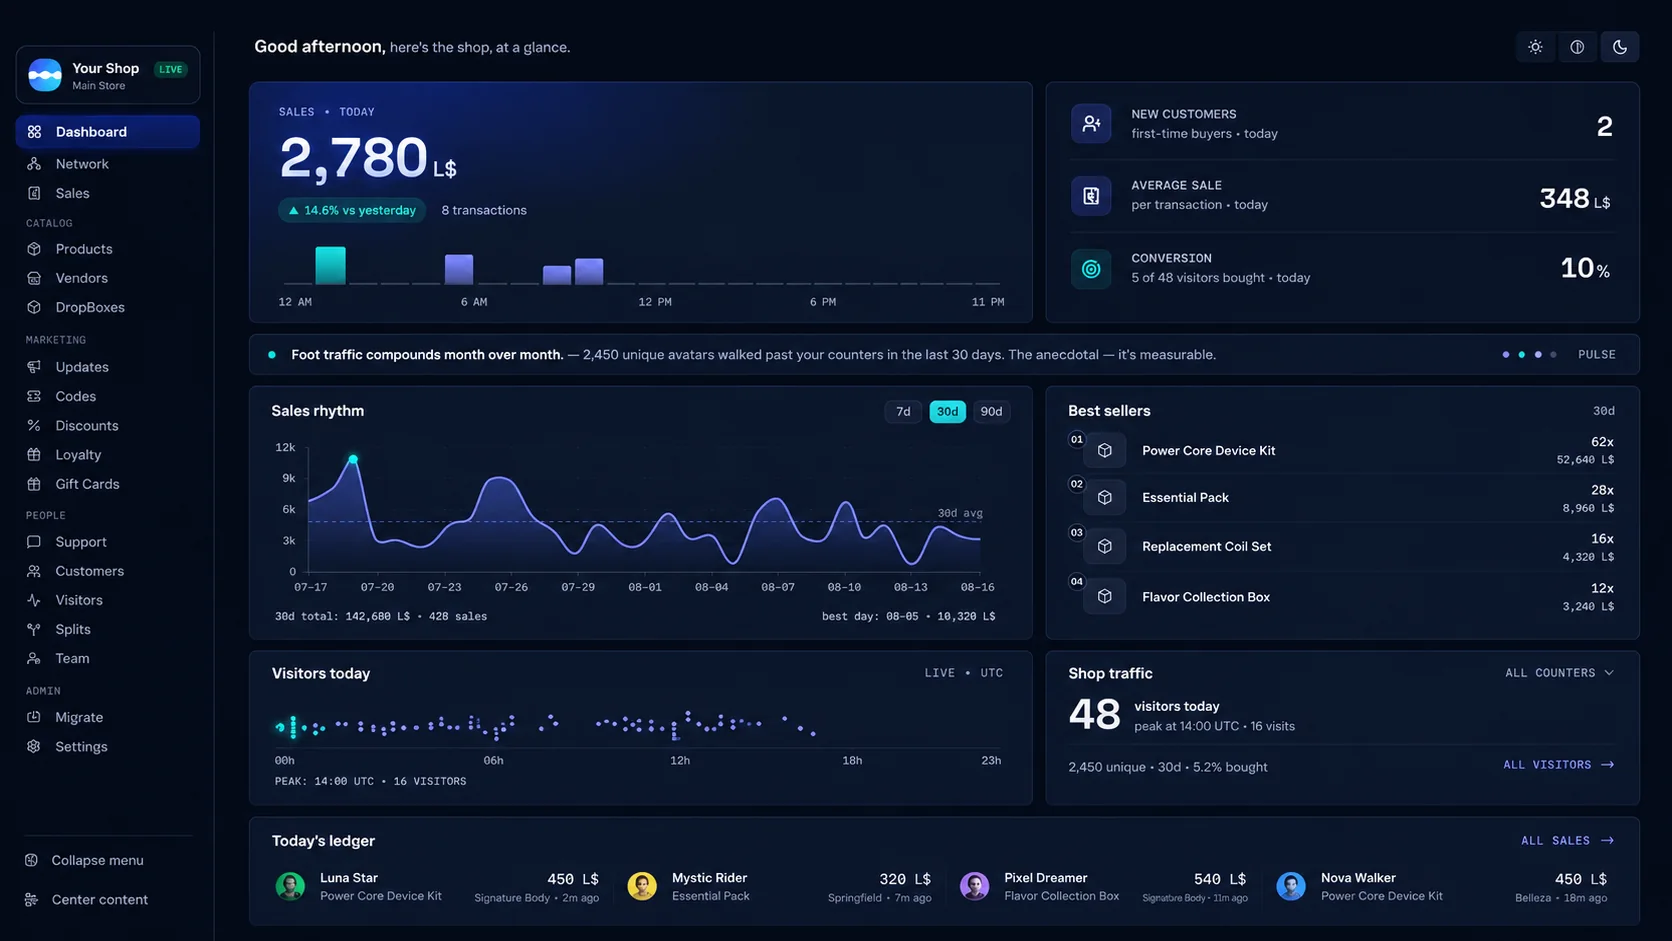Click the Power Core Device Kit best seller
This screenshot has width=1672, height=941.
pos(1342,451)
